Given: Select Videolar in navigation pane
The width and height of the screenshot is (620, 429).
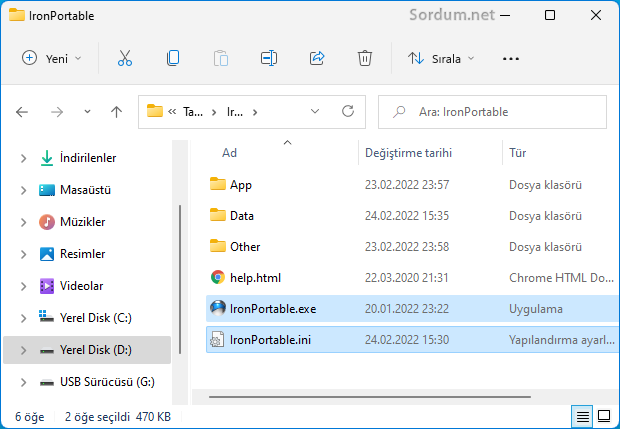Looking at the screenshot, I should [x=81, y=286].
